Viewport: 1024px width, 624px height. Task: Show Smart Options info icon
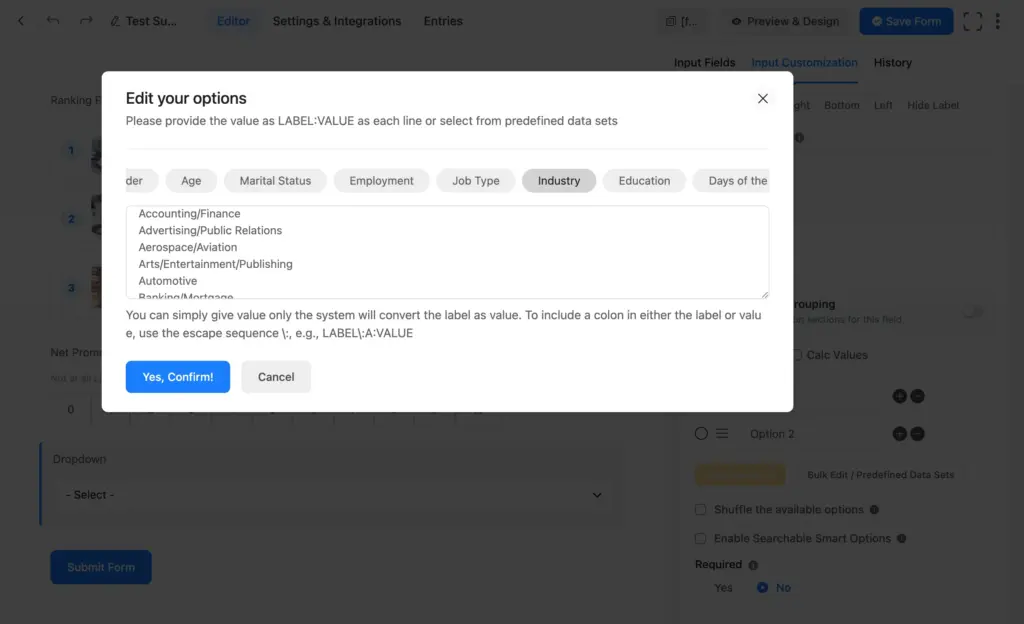click(x=901, y=538)
